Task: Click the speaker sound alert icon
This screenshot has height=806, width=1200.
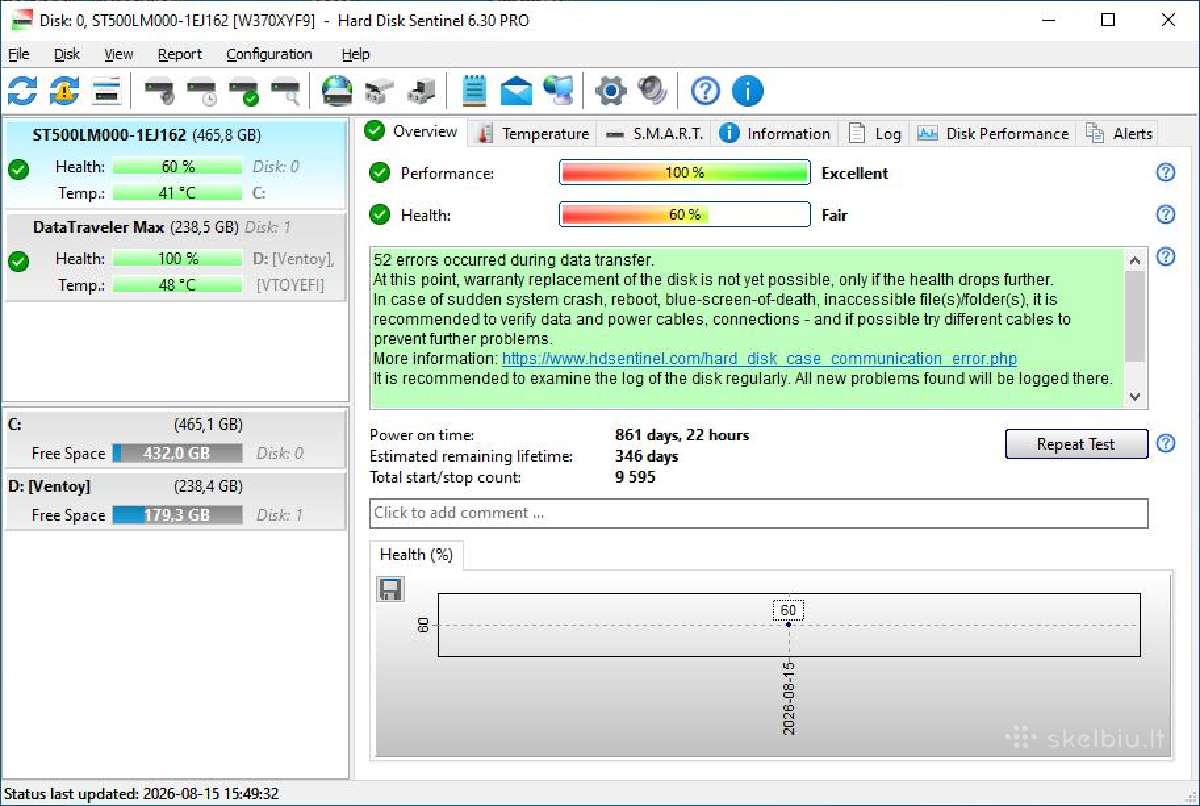Action: [652, 91]
